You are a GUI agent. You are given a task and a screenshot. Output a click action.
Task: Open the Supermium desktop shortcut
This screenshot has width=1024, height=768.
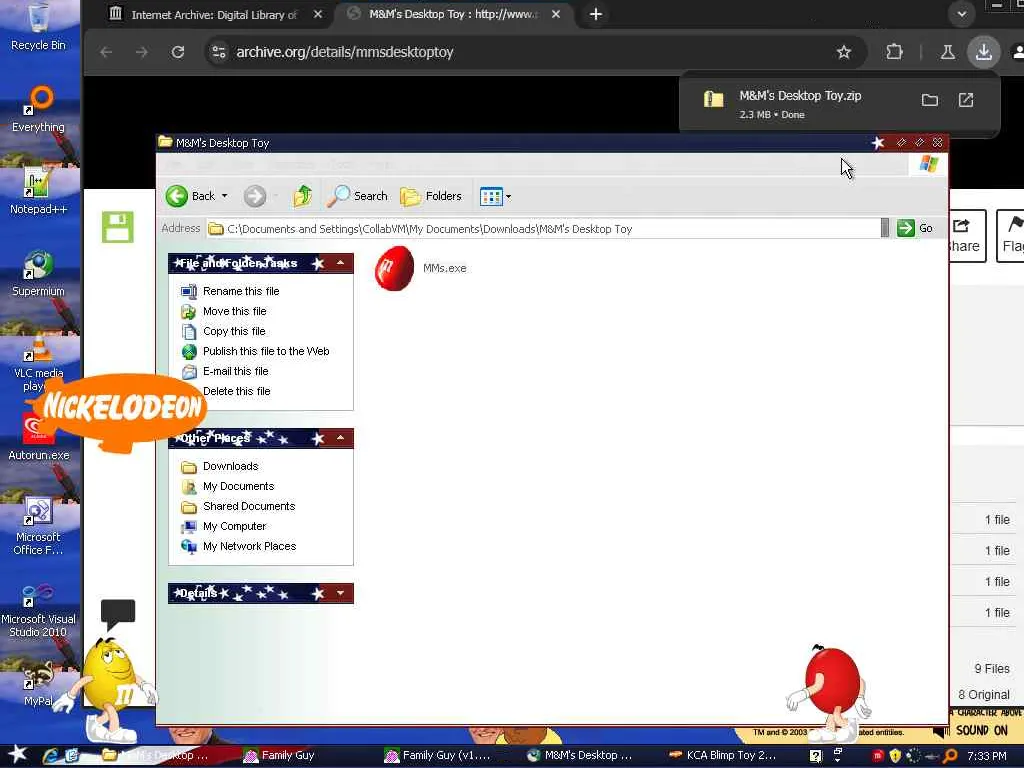[39, 274]
